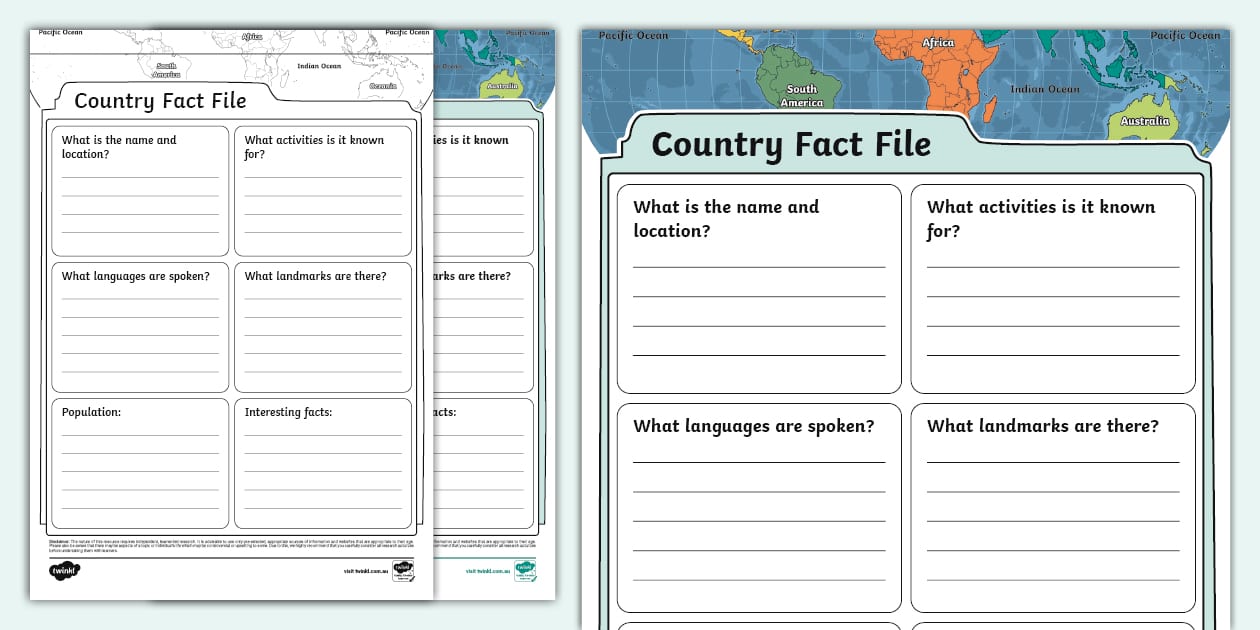1260x630 pixels.
Task: Click the left Pacific Ocean label
Action: point(632,35)
